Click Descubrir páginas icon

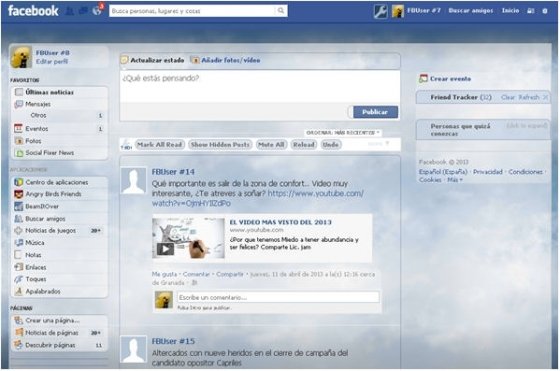coord(18,345)
